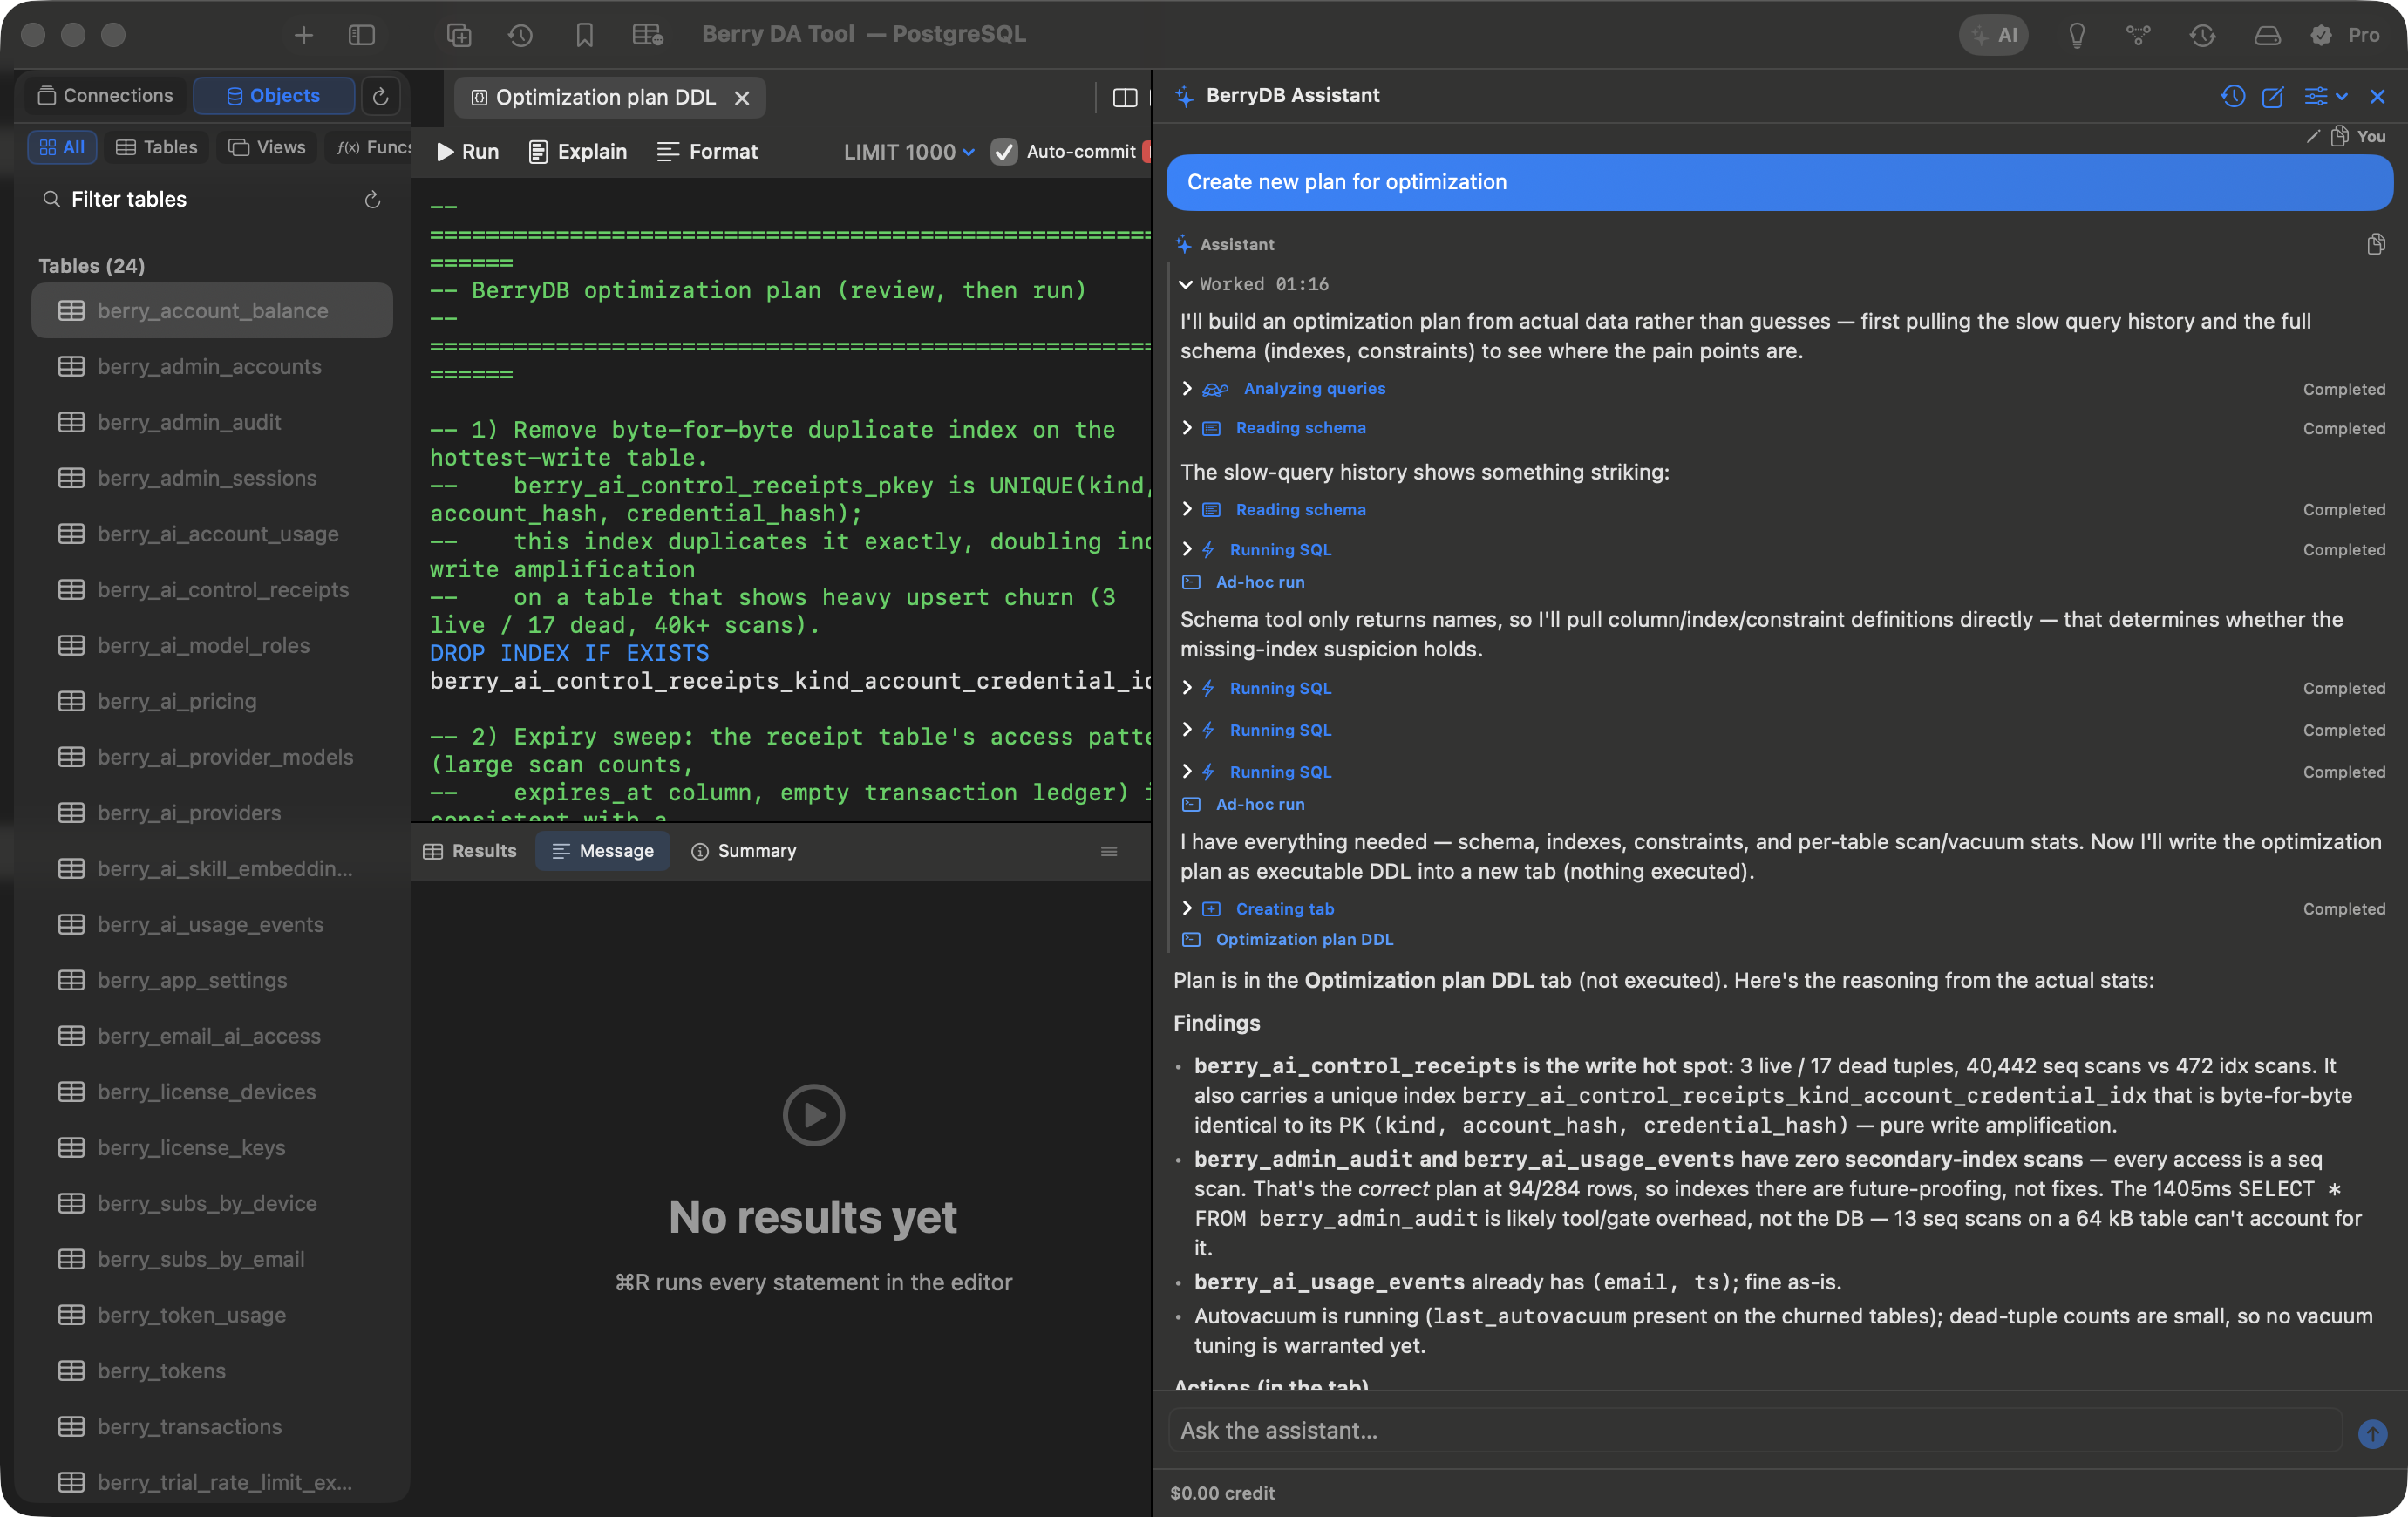This screenshot has height=1517, width=2408.
Task: Click the reload icon beside Filter tables
Action: click(372, 200)
